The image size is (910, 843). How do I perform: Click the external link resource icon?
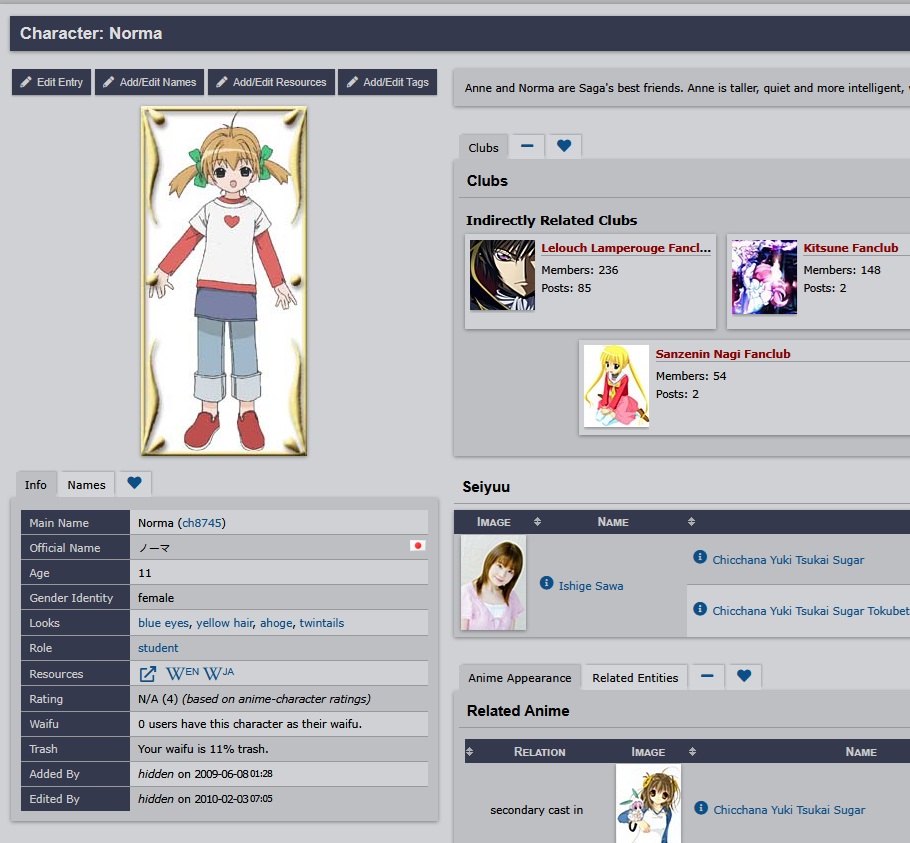[x=148, y=674]
